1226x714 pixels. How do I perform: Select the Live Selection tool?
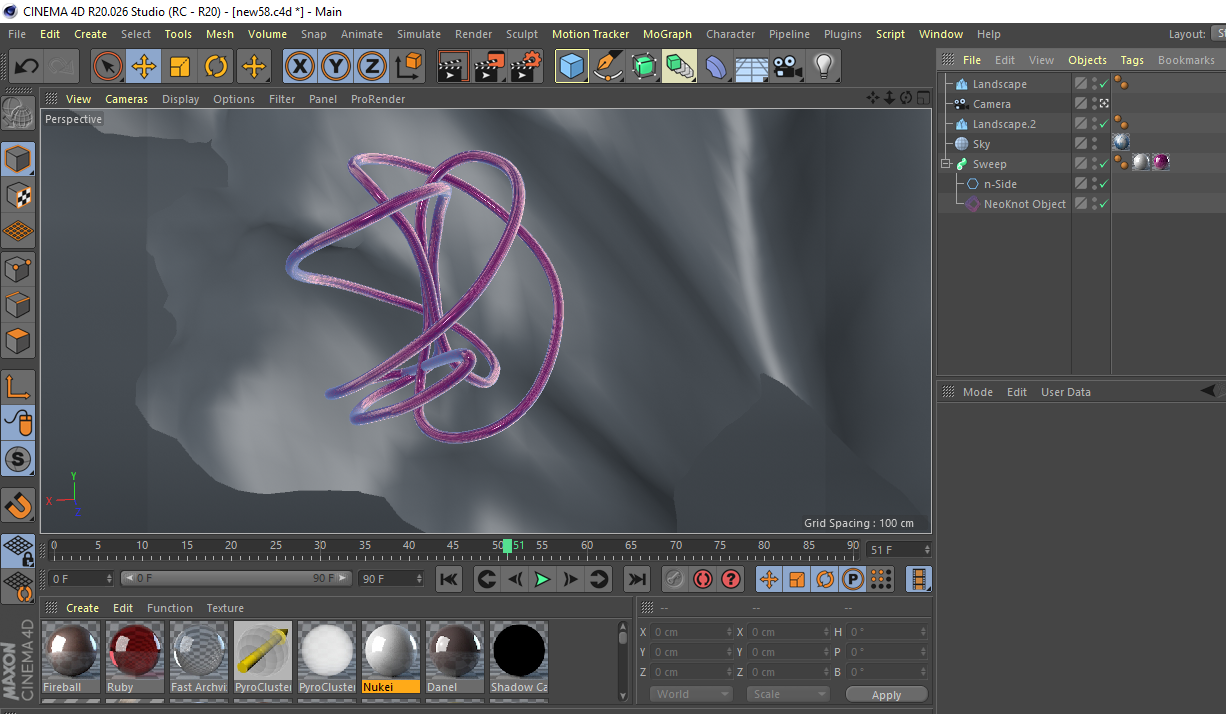108,67
